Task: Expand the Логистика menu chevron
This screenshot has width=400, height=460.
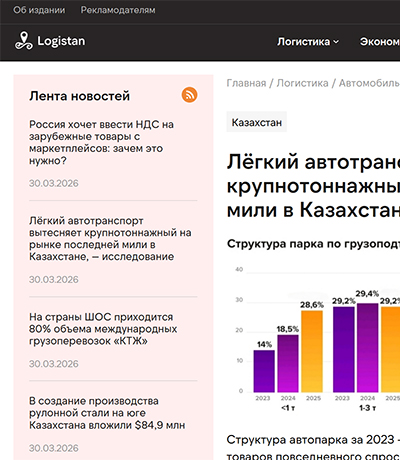Action: 336,42
